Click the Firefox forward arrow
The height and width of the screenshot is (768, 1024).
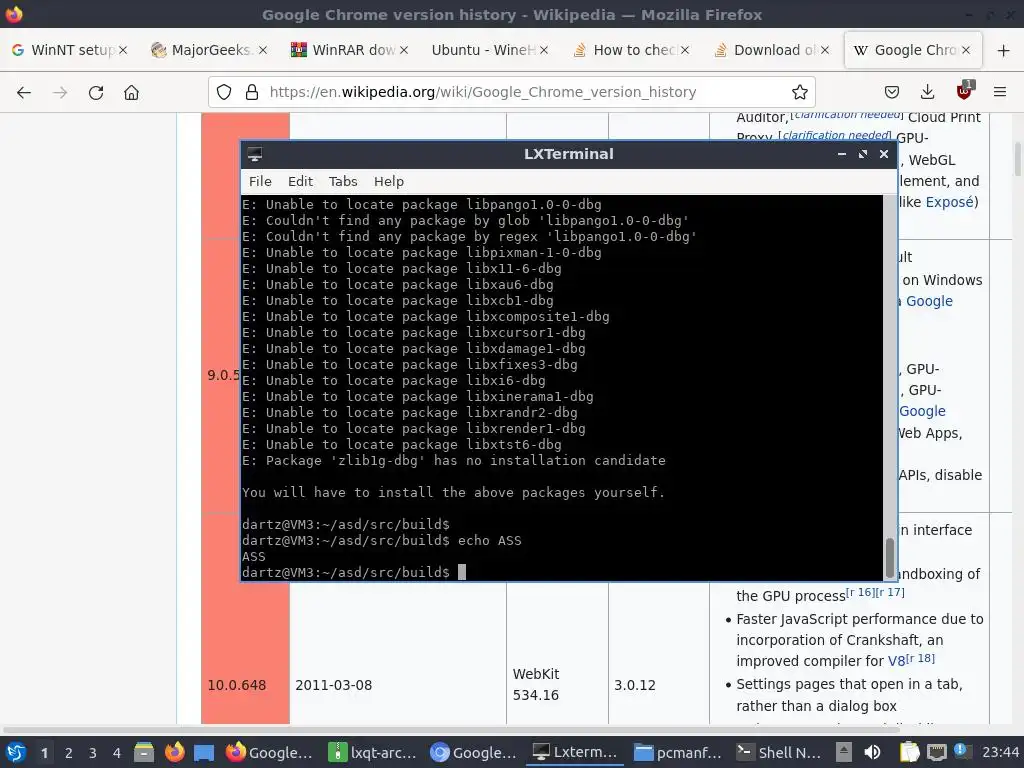click(x=60, y=92)
